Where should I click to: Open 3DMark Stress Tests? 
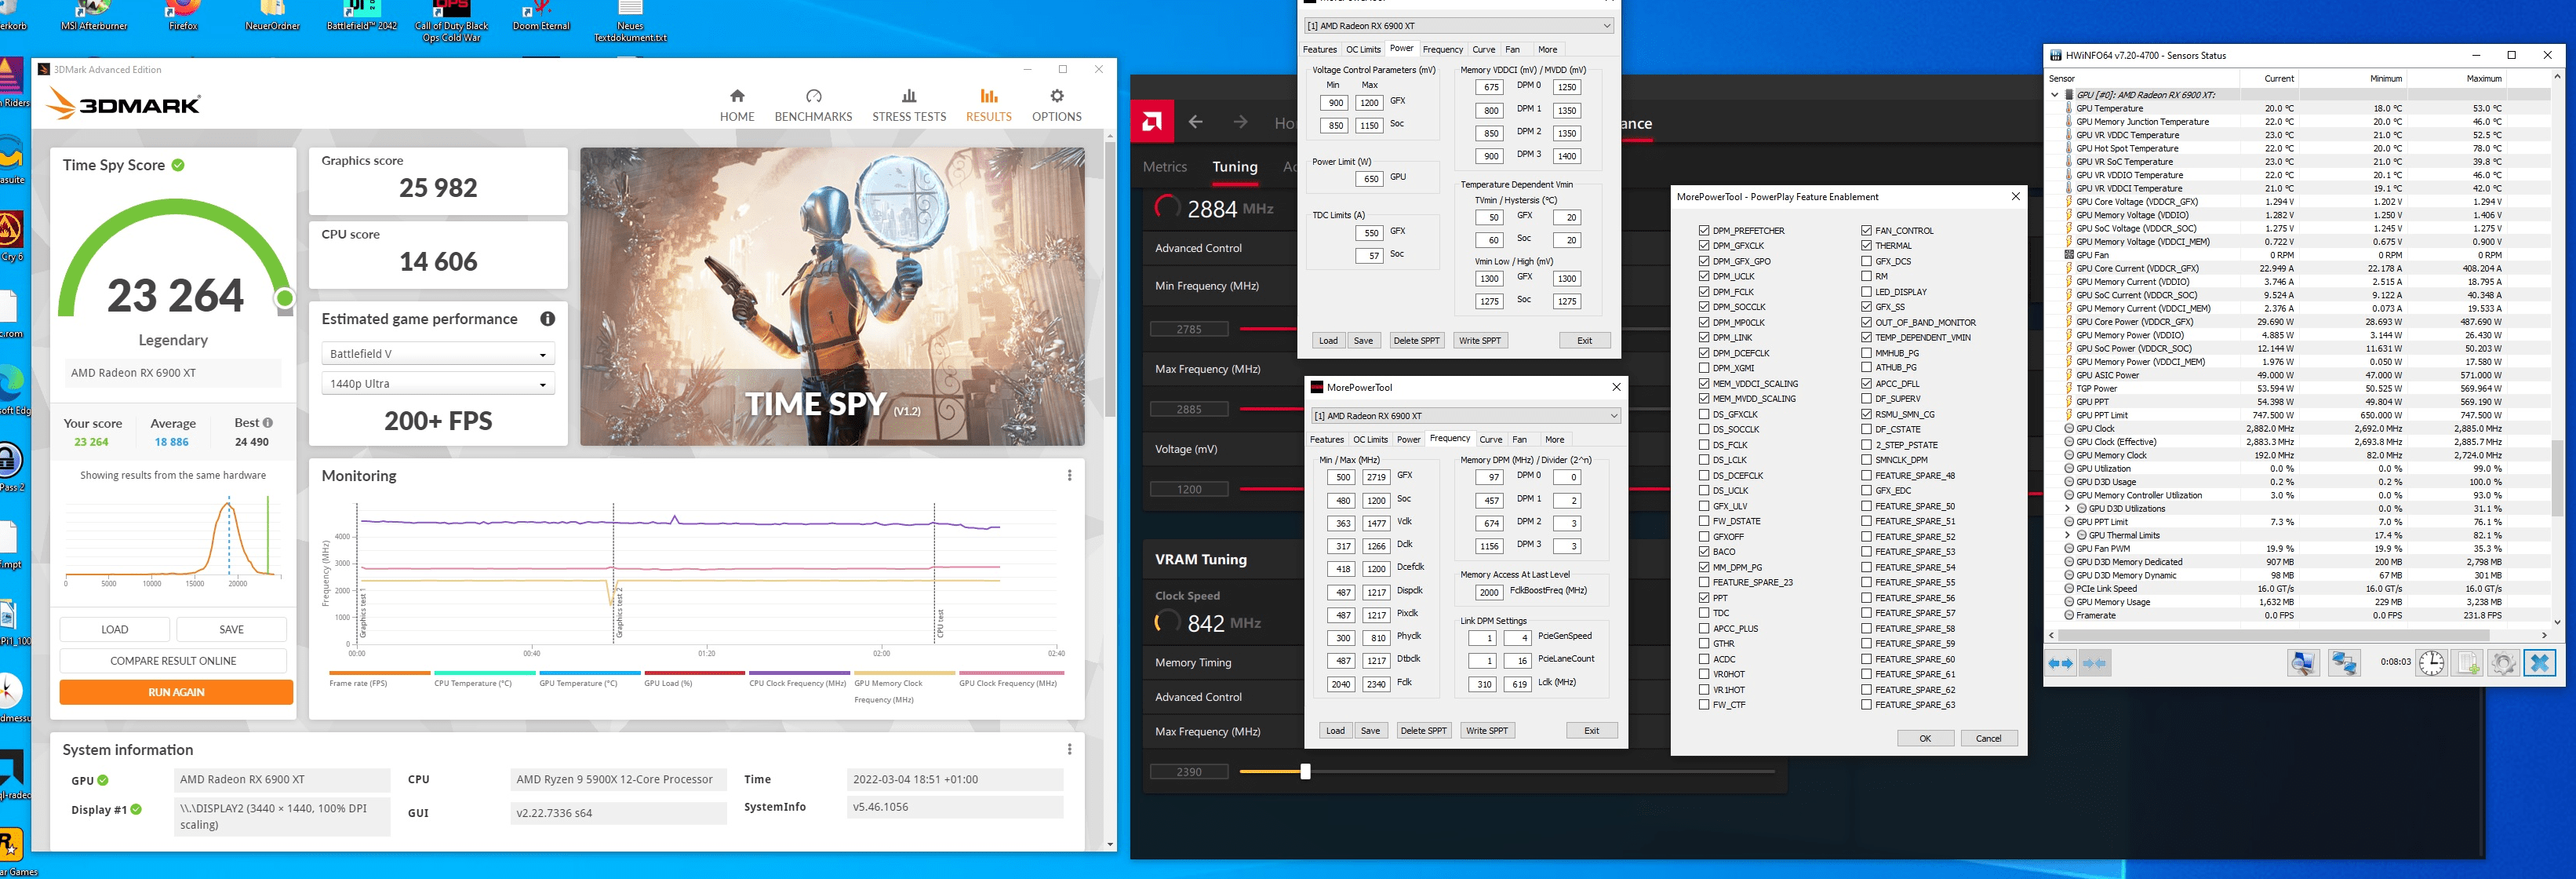click(x=908, y=105)
